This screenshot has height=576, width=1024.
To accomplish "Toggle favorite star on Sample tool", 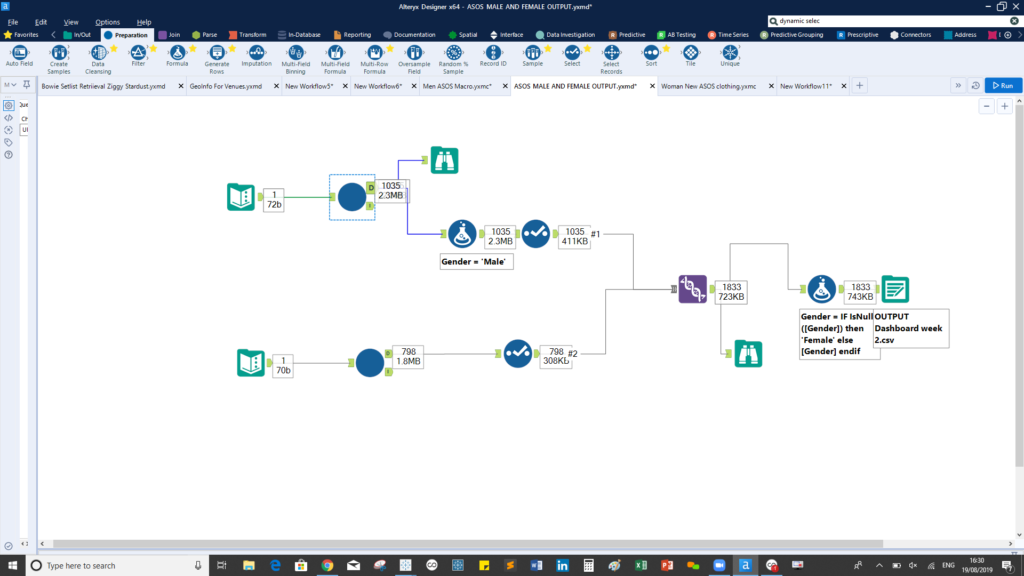I will (547, 46).
